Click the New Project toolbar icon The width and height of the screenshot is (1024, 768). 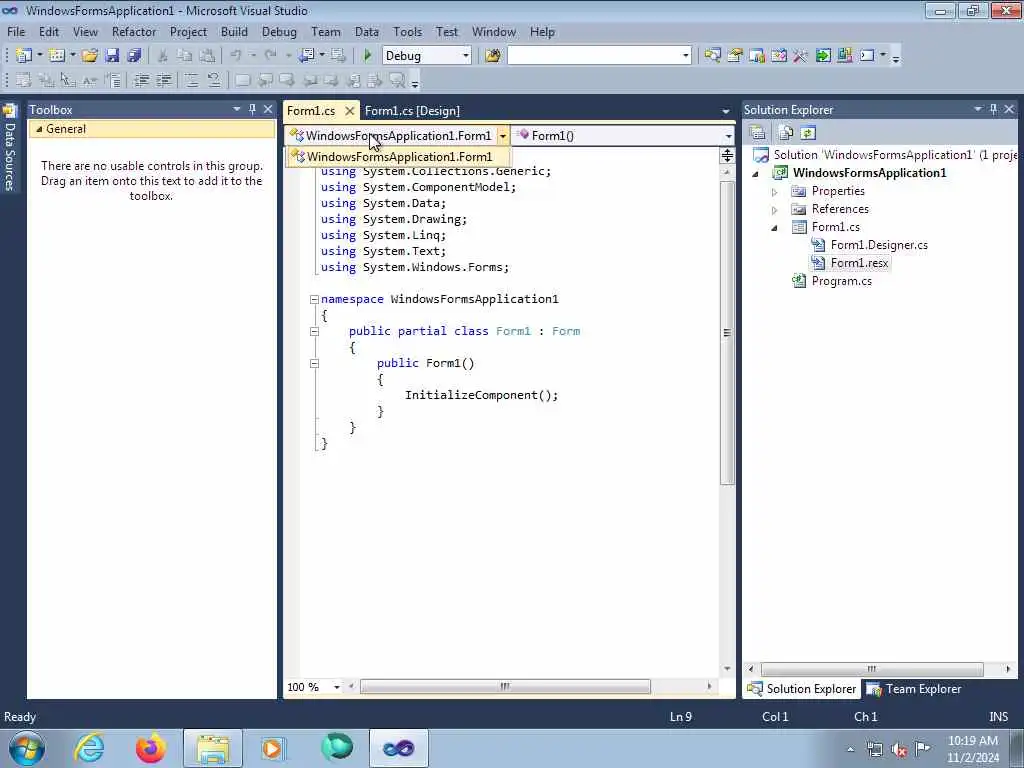tap(24, 56)
